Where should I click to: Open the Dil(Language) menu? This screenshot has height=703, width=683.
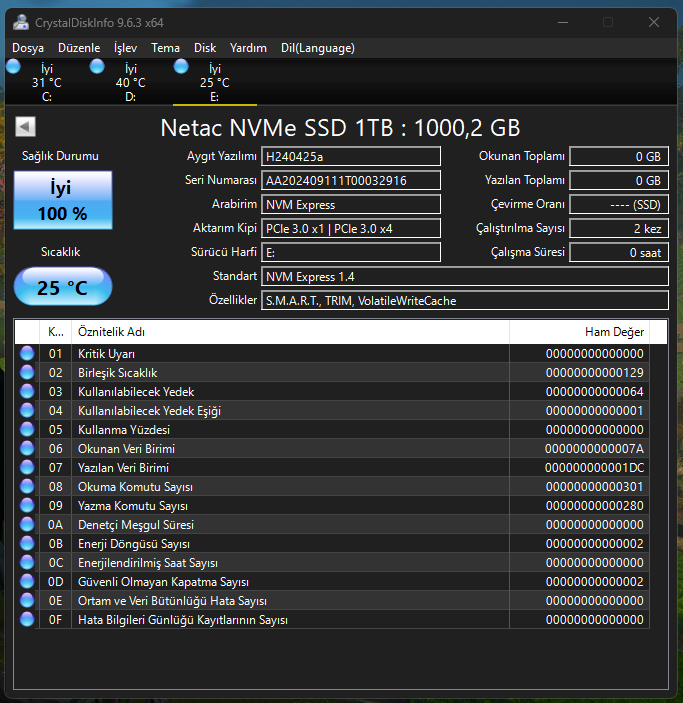coord(318,48)
